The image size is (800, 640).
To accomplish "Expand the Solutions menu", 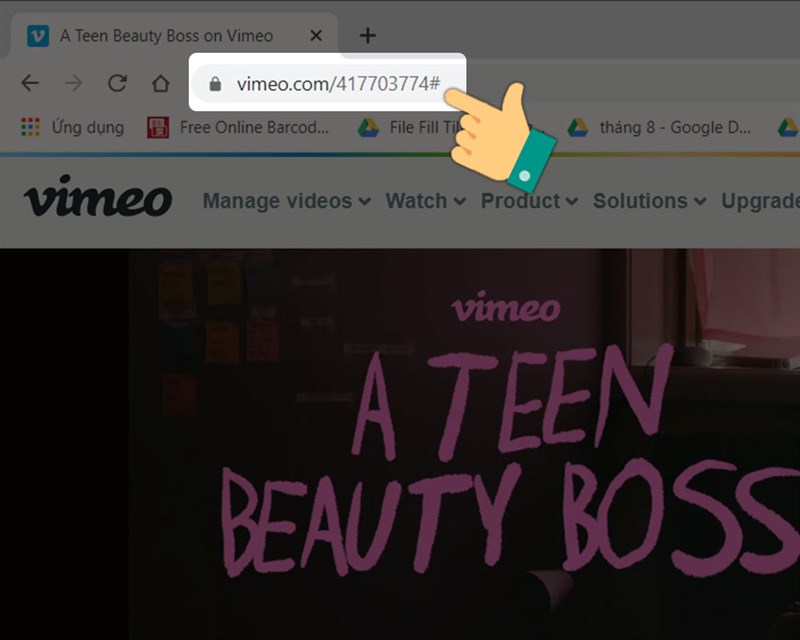I will pyautogui.click(x=649, y=201).
